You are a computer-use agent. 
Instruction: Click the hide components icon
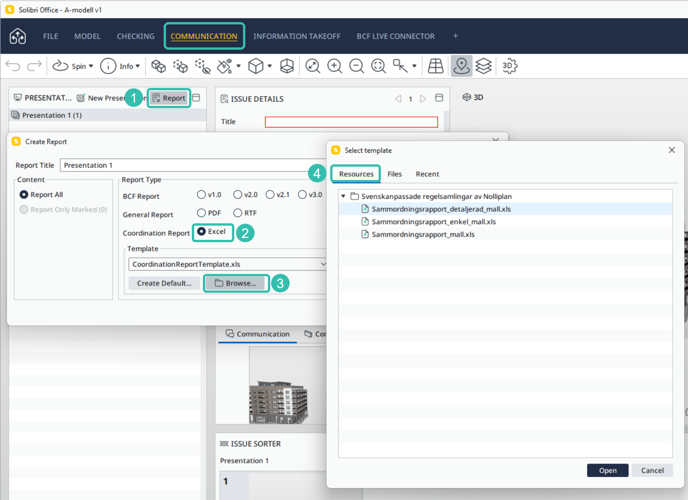(x=203, y=66)
